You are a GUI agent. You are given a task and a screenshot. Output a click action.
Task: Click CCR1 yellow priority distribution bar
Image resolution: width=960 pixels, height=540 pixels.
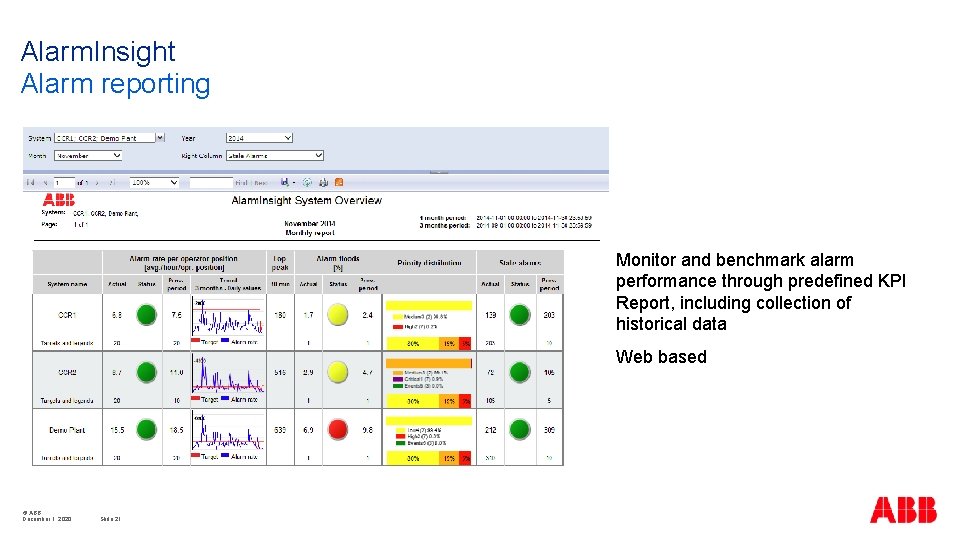[x=429, y=305]
